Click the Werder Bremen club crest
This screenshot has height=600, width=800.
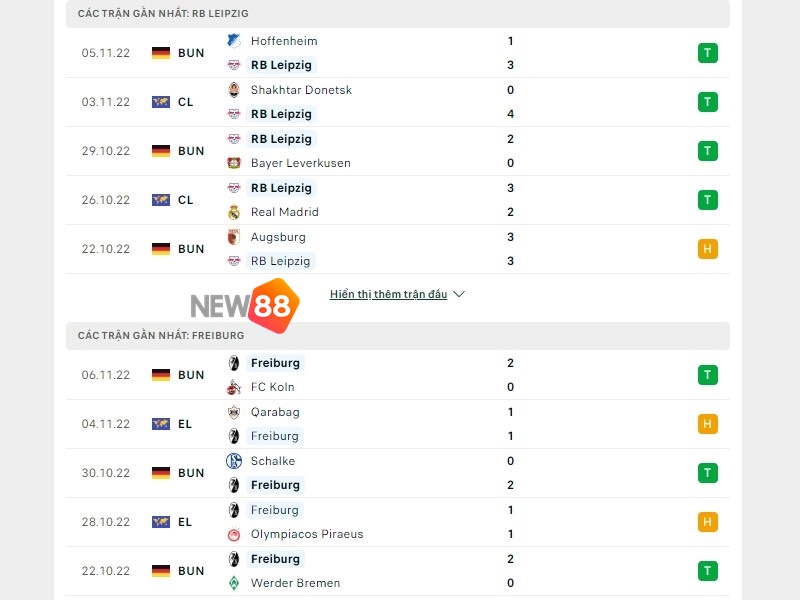[234, 583]
